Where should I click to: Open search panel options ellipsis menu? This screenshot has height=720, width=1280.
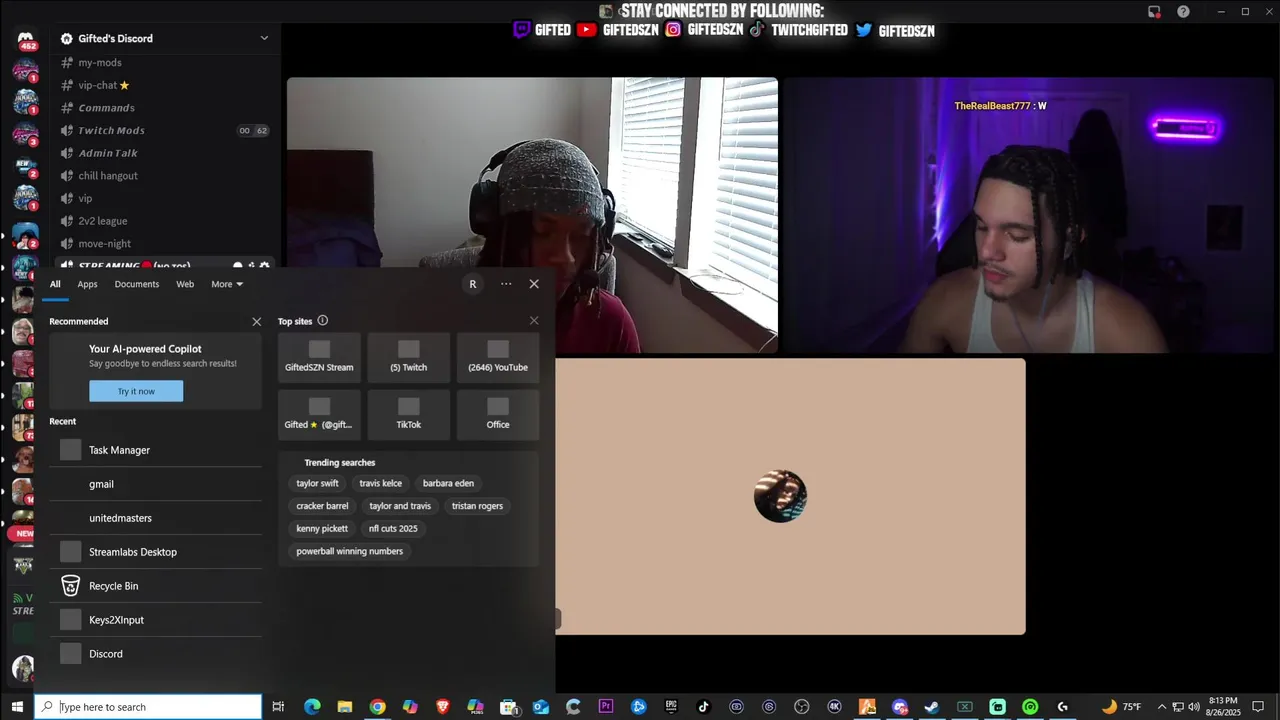pos(506,284)
